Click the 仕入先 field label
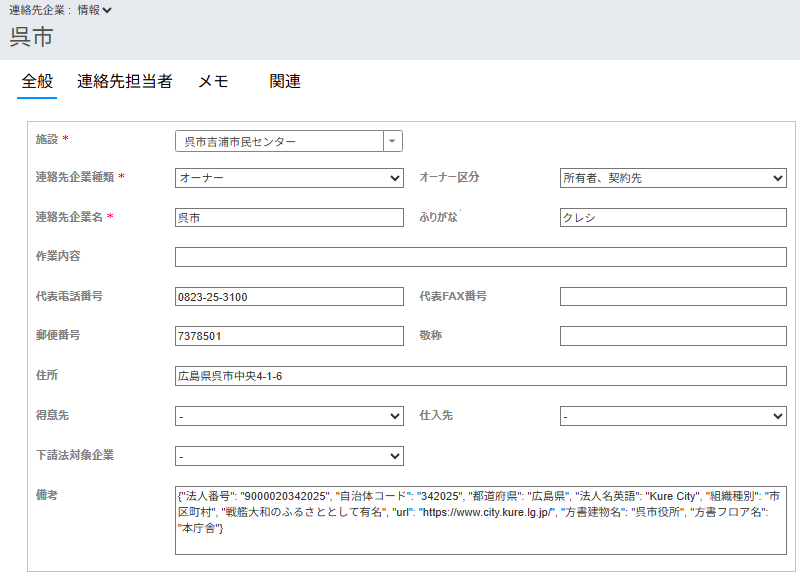Image resolution: width=800 pixels, height=578 pixels. [x=436, y=415]
